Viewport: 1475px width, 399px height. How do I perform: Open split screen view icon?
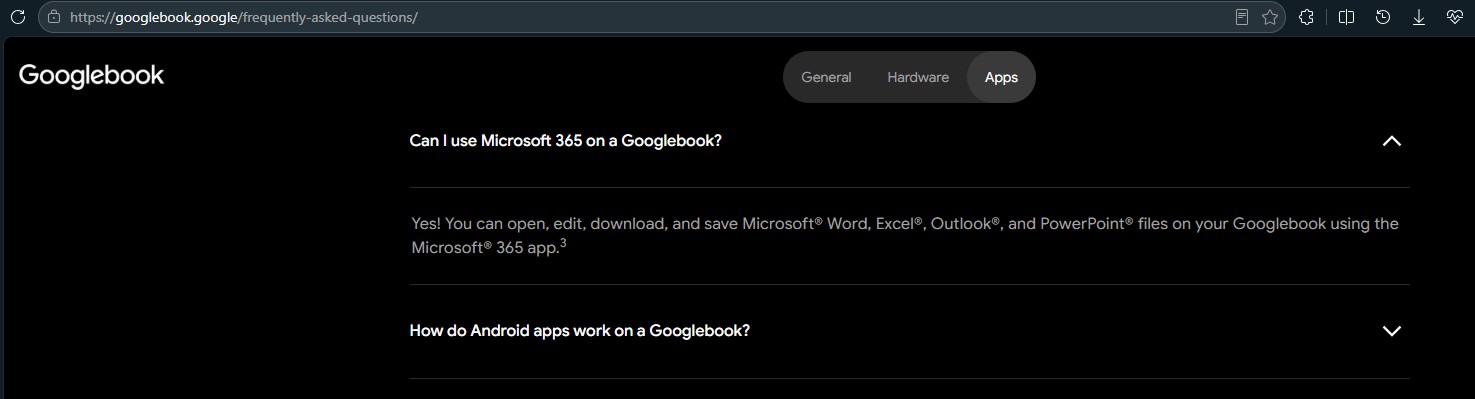pyautogui.click(x=1347, y=17)
